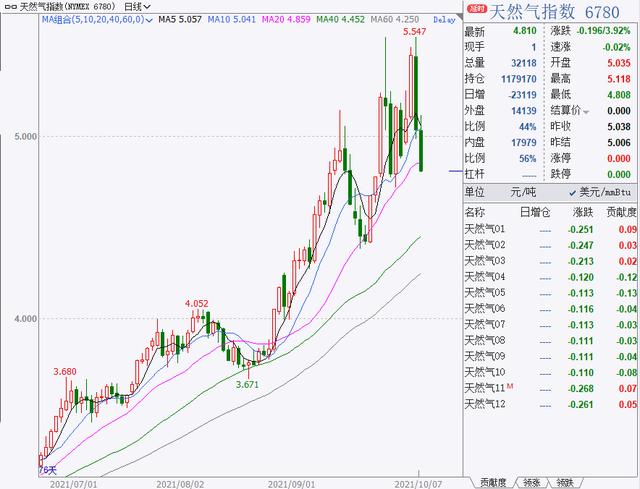Select the 天然气10 contract row
Image resolution: width=640 pixels, height=489 pixels.
coord(551,373)
